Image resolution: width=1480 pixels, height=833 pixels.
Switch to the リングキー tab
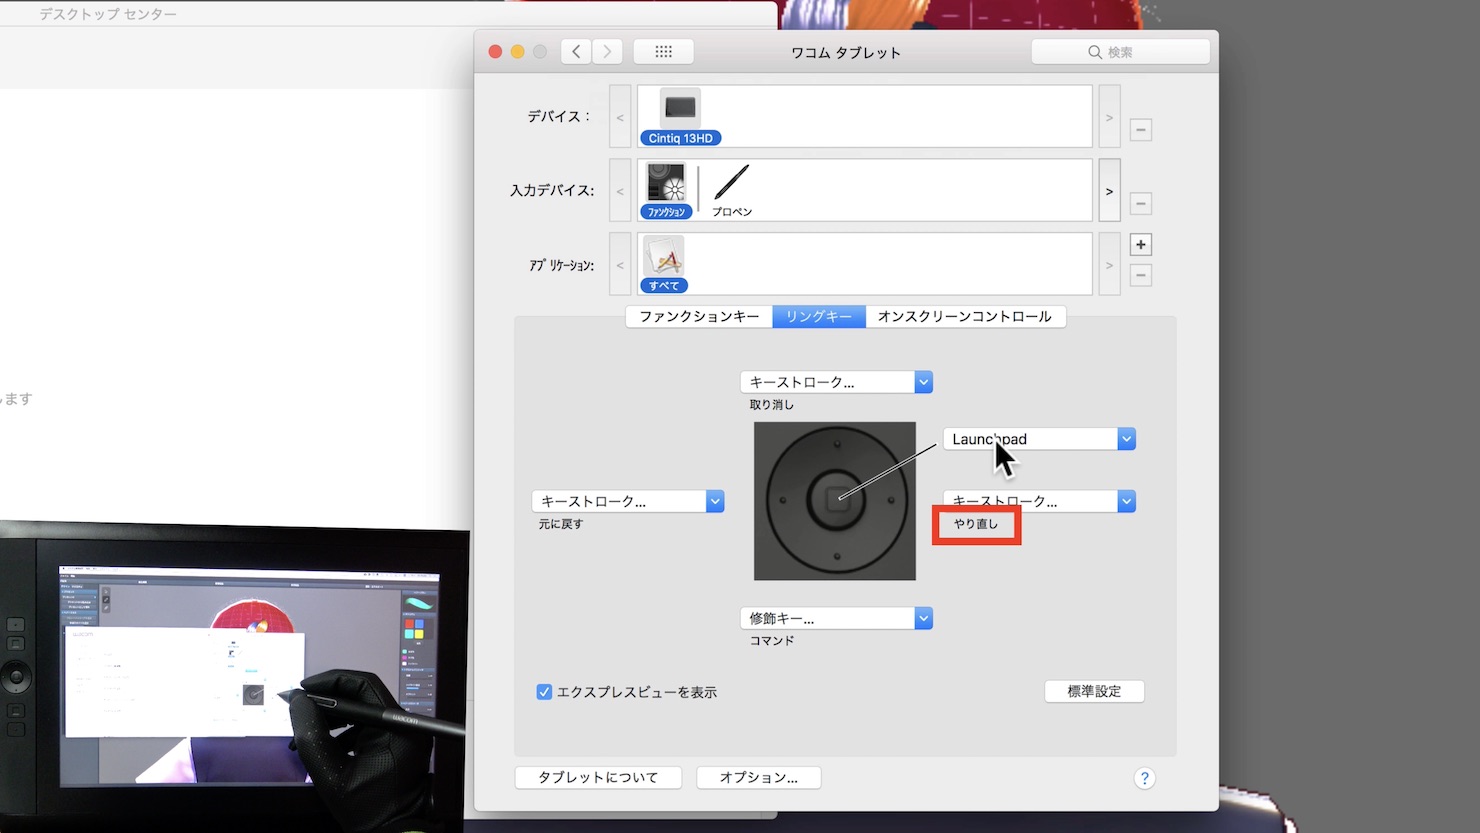pyautogui.click(x=819, y=316)
